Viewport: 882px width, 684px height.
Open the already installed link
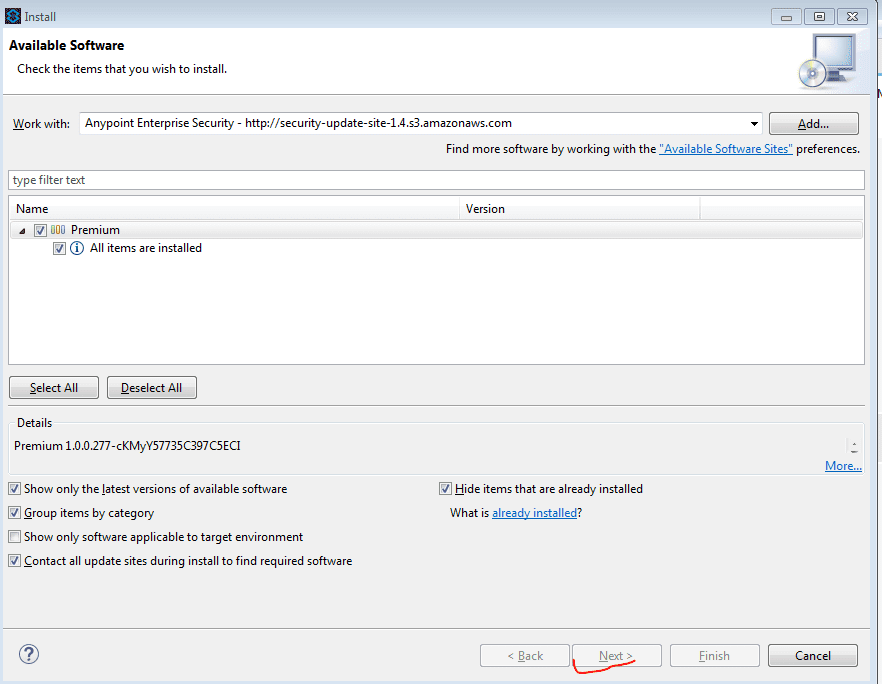[x=534, y=513]
